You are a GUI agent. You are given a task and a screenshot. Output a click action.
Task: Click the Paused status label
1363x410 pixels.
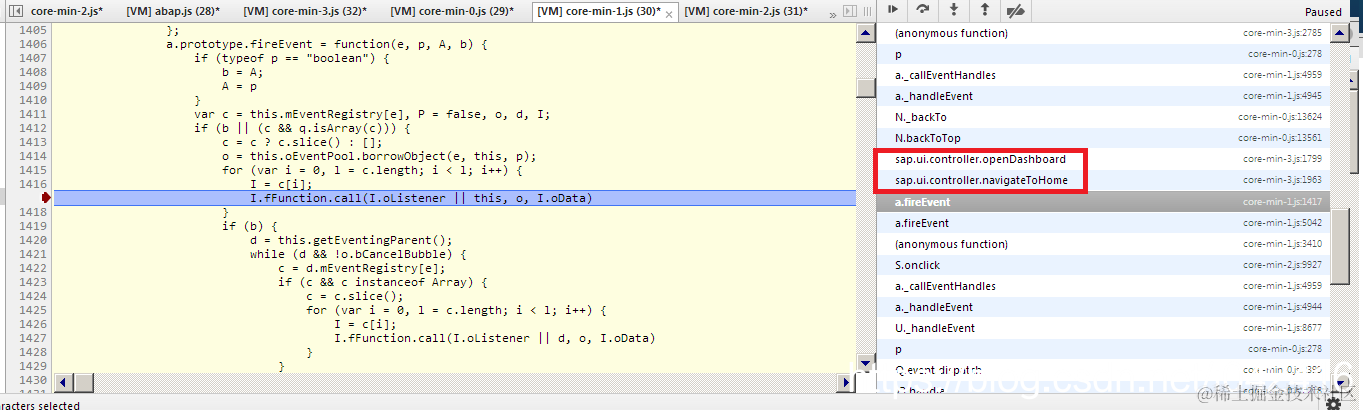1323,12
